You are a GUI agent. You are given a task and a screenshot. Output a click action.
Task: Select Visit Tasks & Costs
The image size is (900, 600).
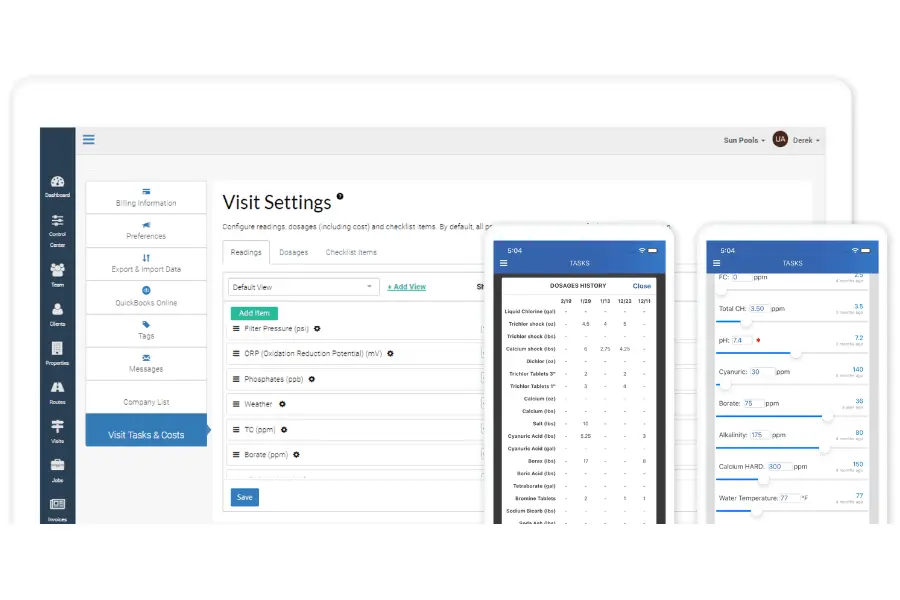[146, 430]
